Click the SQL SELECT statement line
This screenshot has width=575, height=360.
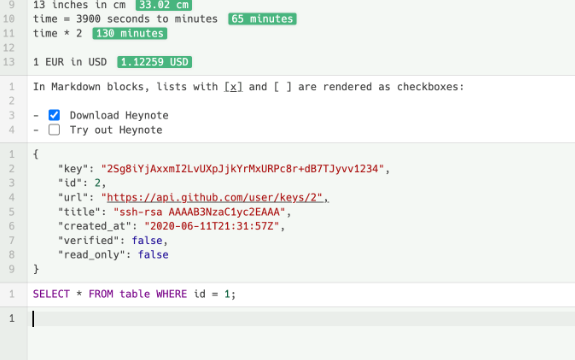pos(134,294)
